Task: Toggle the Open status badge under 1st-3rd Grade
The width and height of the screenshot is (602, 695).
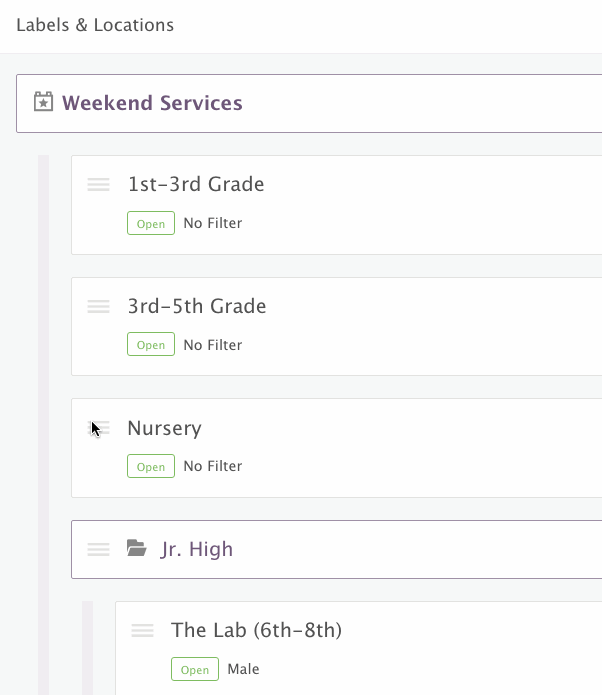Action: click(151, 223)
